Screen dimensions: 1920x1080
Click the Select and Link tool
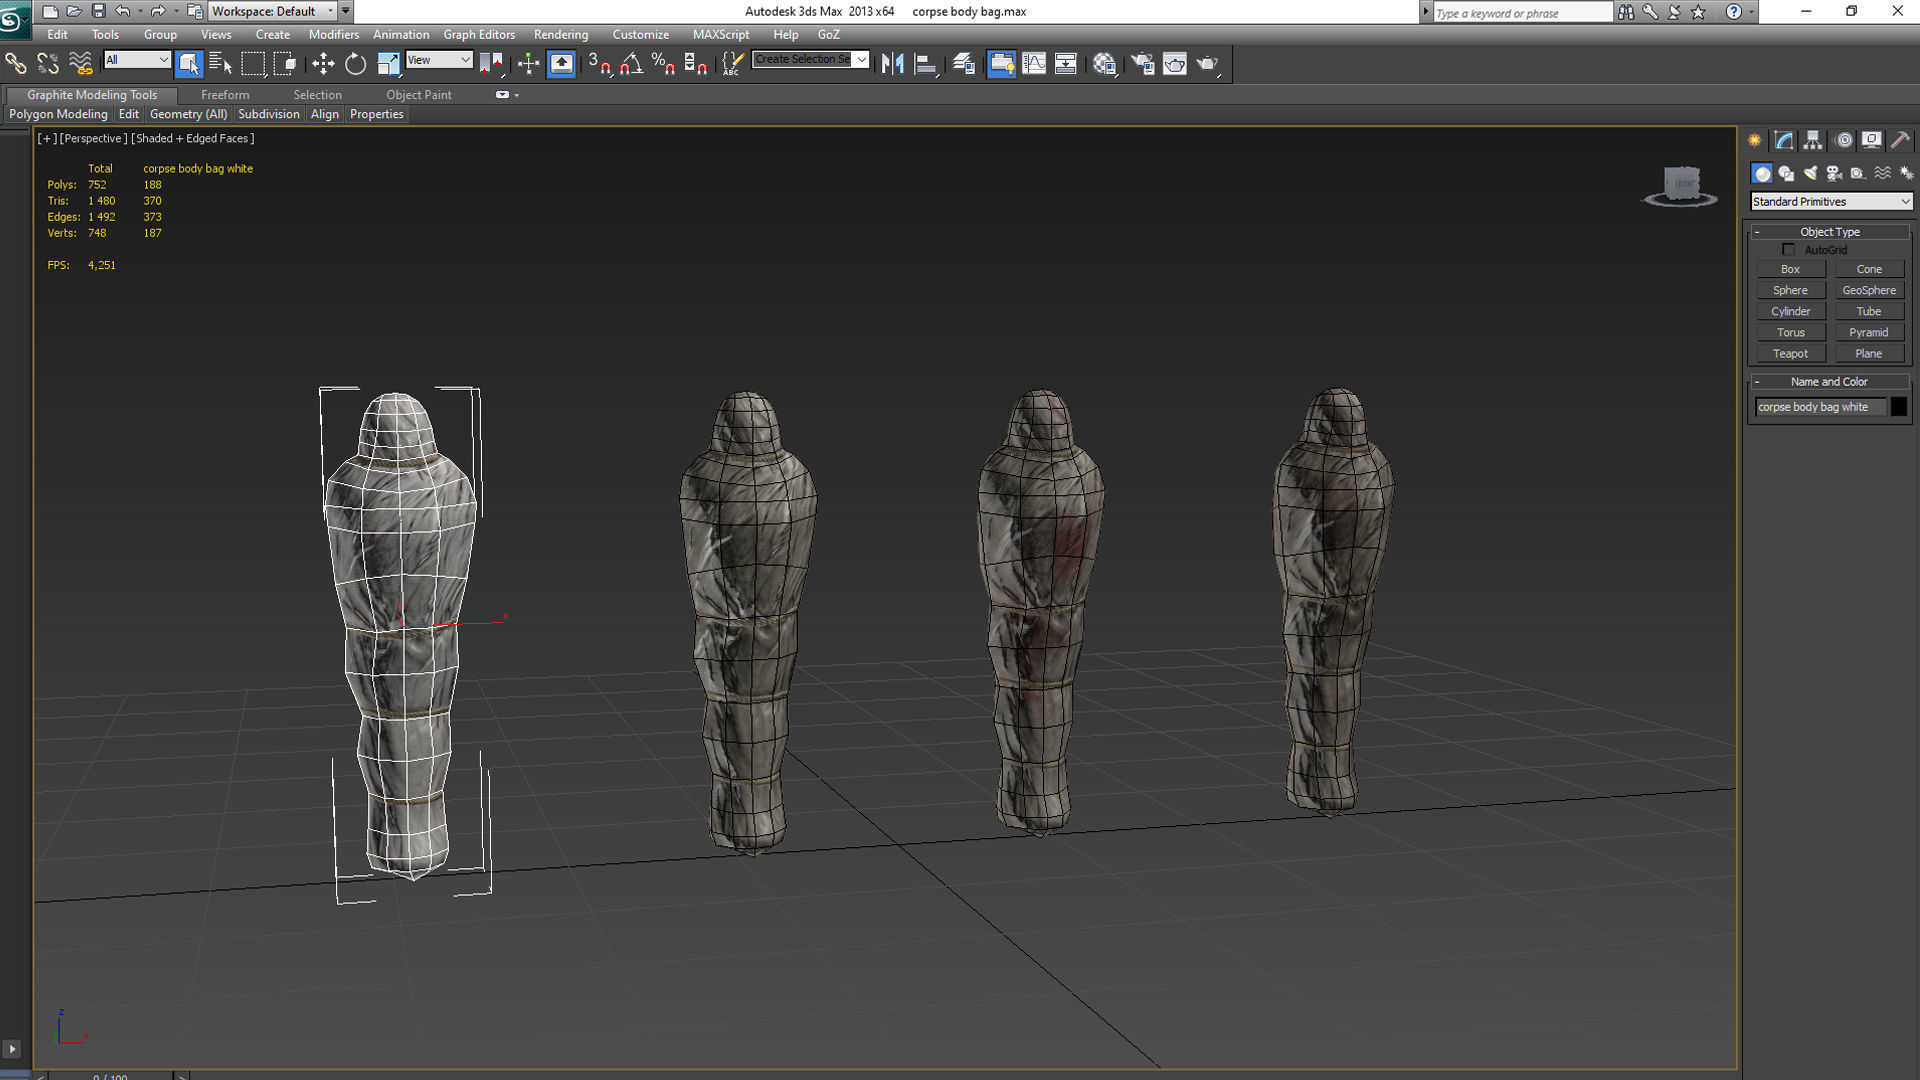point(16,64)
